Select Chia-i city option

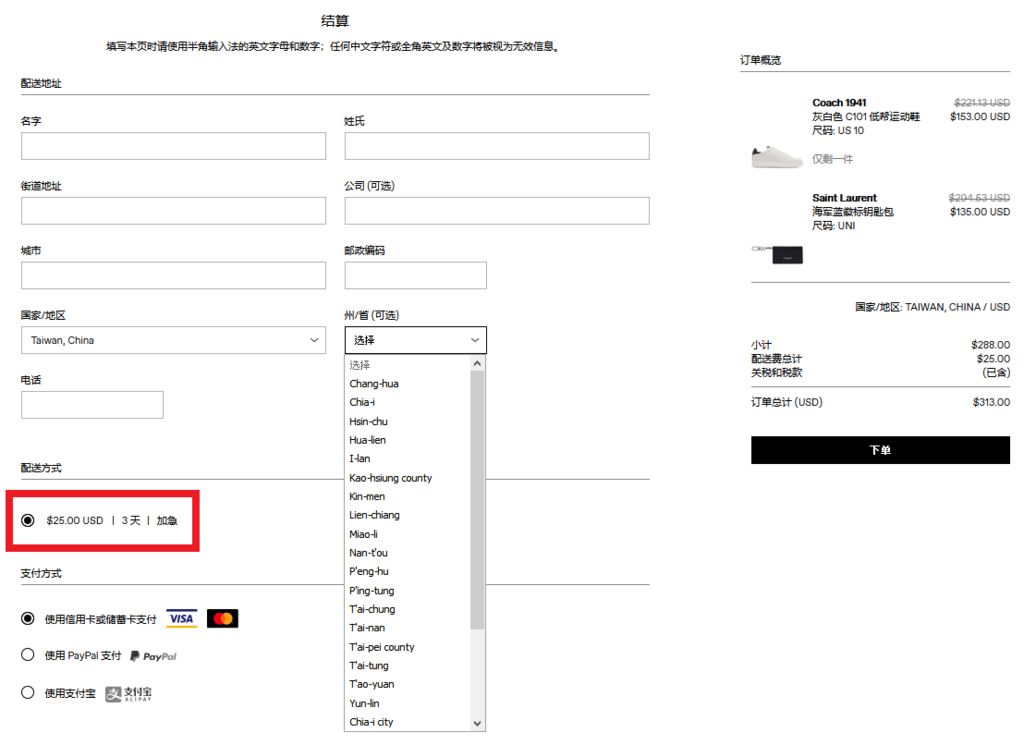click(408, 722)
